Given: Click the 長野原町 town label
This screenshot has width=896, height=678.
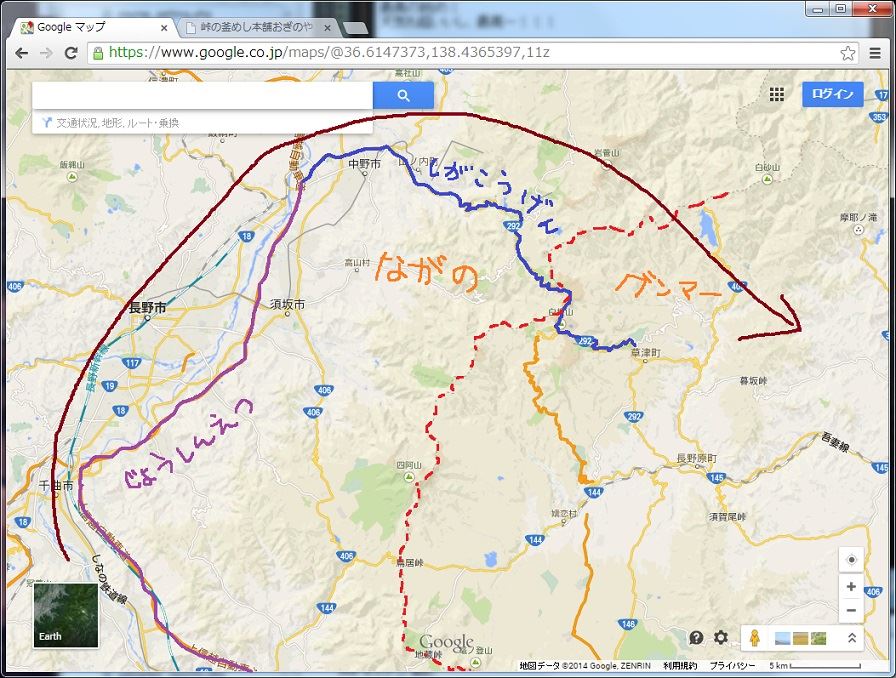Looking at the screenshot, I should click(x=697, y=458).
